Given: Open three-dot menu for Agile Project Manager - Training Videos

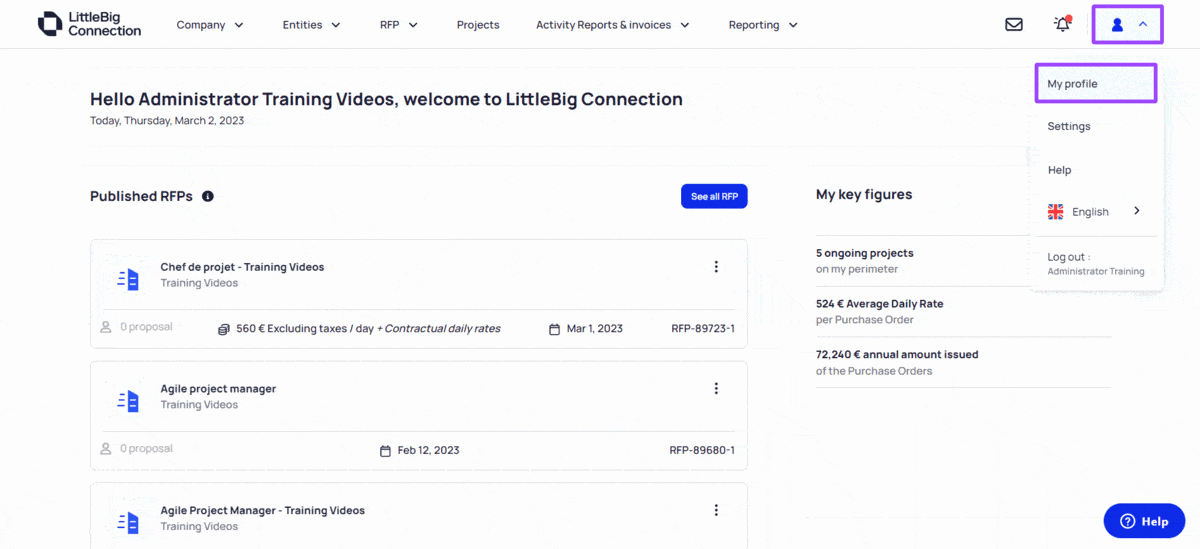Looking at the screenshot, I should click(716, 510).
